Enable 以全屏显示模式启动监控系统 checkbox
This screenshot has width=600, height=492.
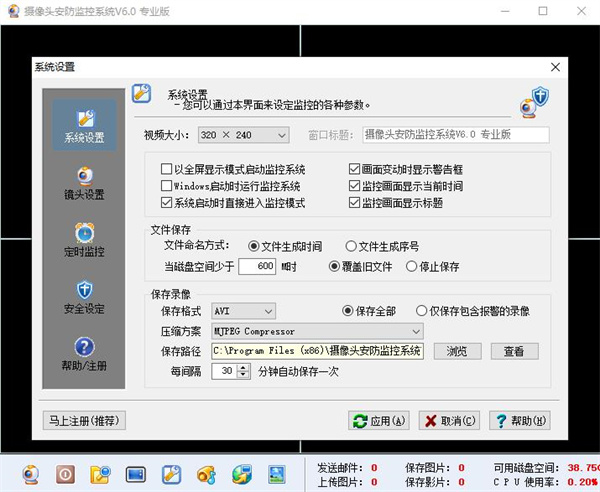click(x=167, y=169)
